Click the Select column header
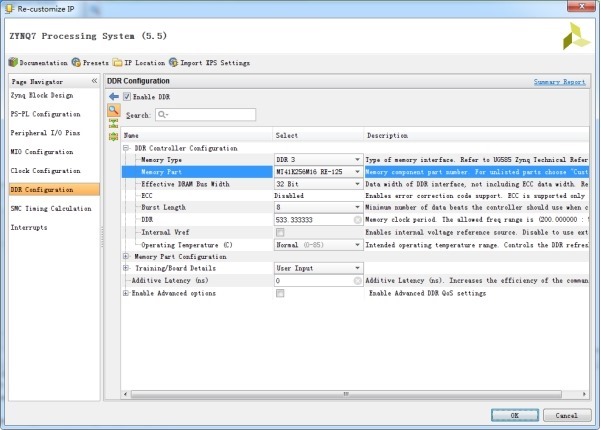The image size is (601, 430). coord(318,135)
